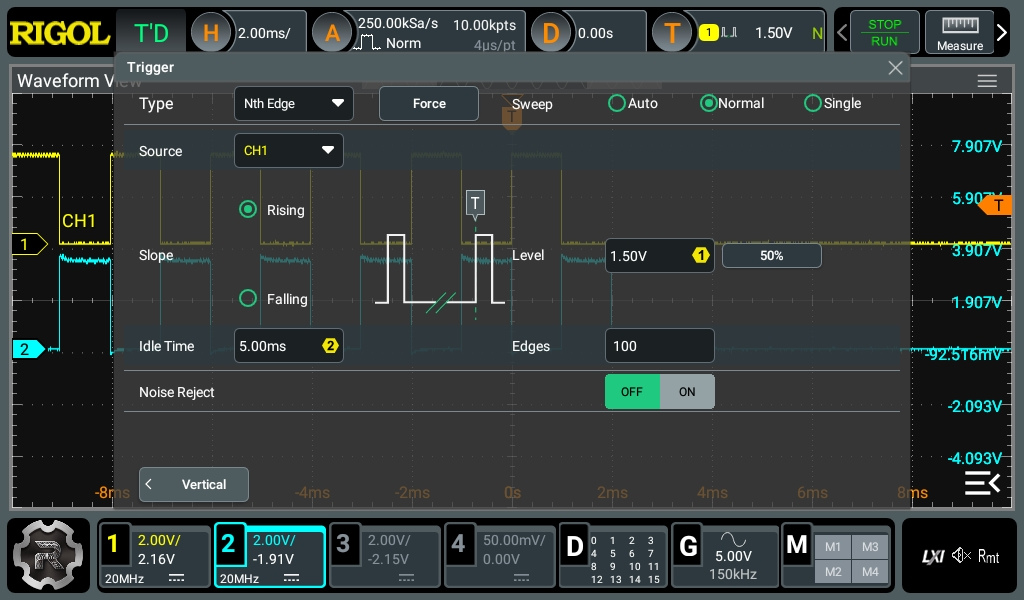
Task: Select the channel 2 tab
Action: point(270,556)
